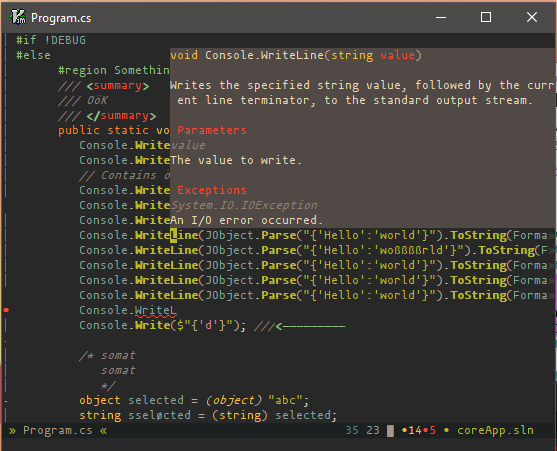
Task: Click the opening <summary> doc tag
Action: [118, 86]
